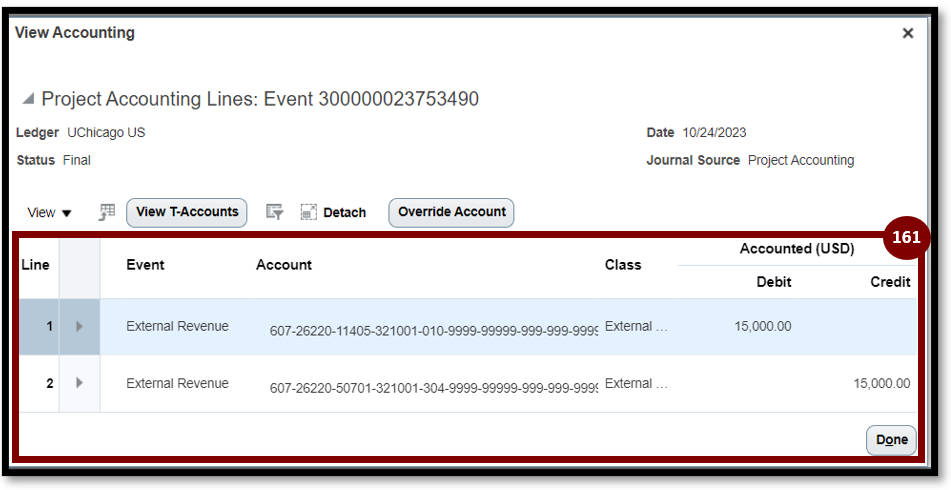Click the truncated Class cell in line 2

pyautogui.click(x=636, y=383)
